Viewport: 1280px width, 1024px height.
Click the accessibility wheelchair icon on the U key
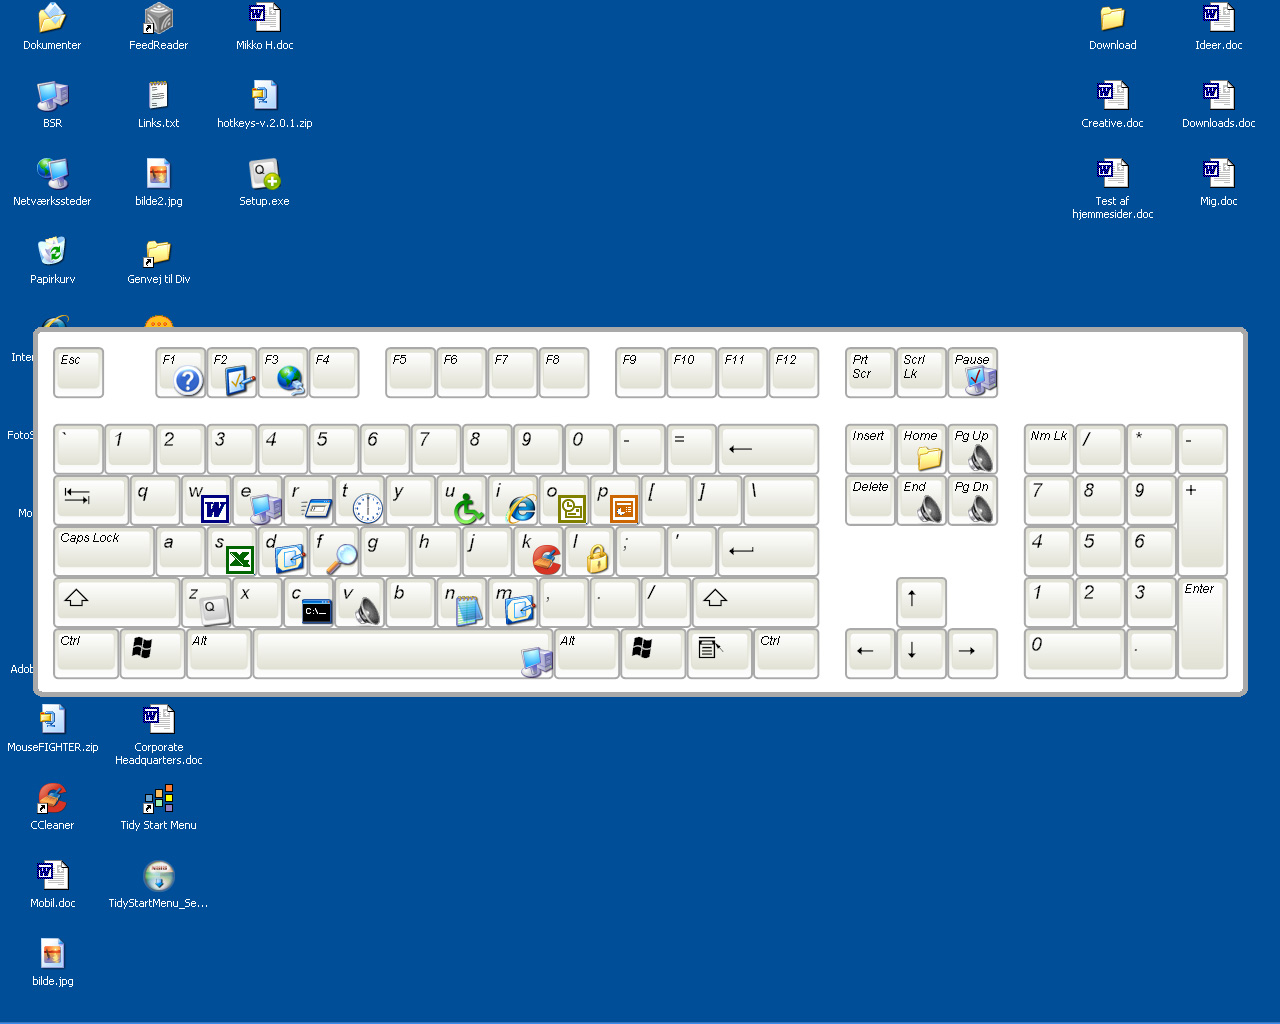[468, 509]
